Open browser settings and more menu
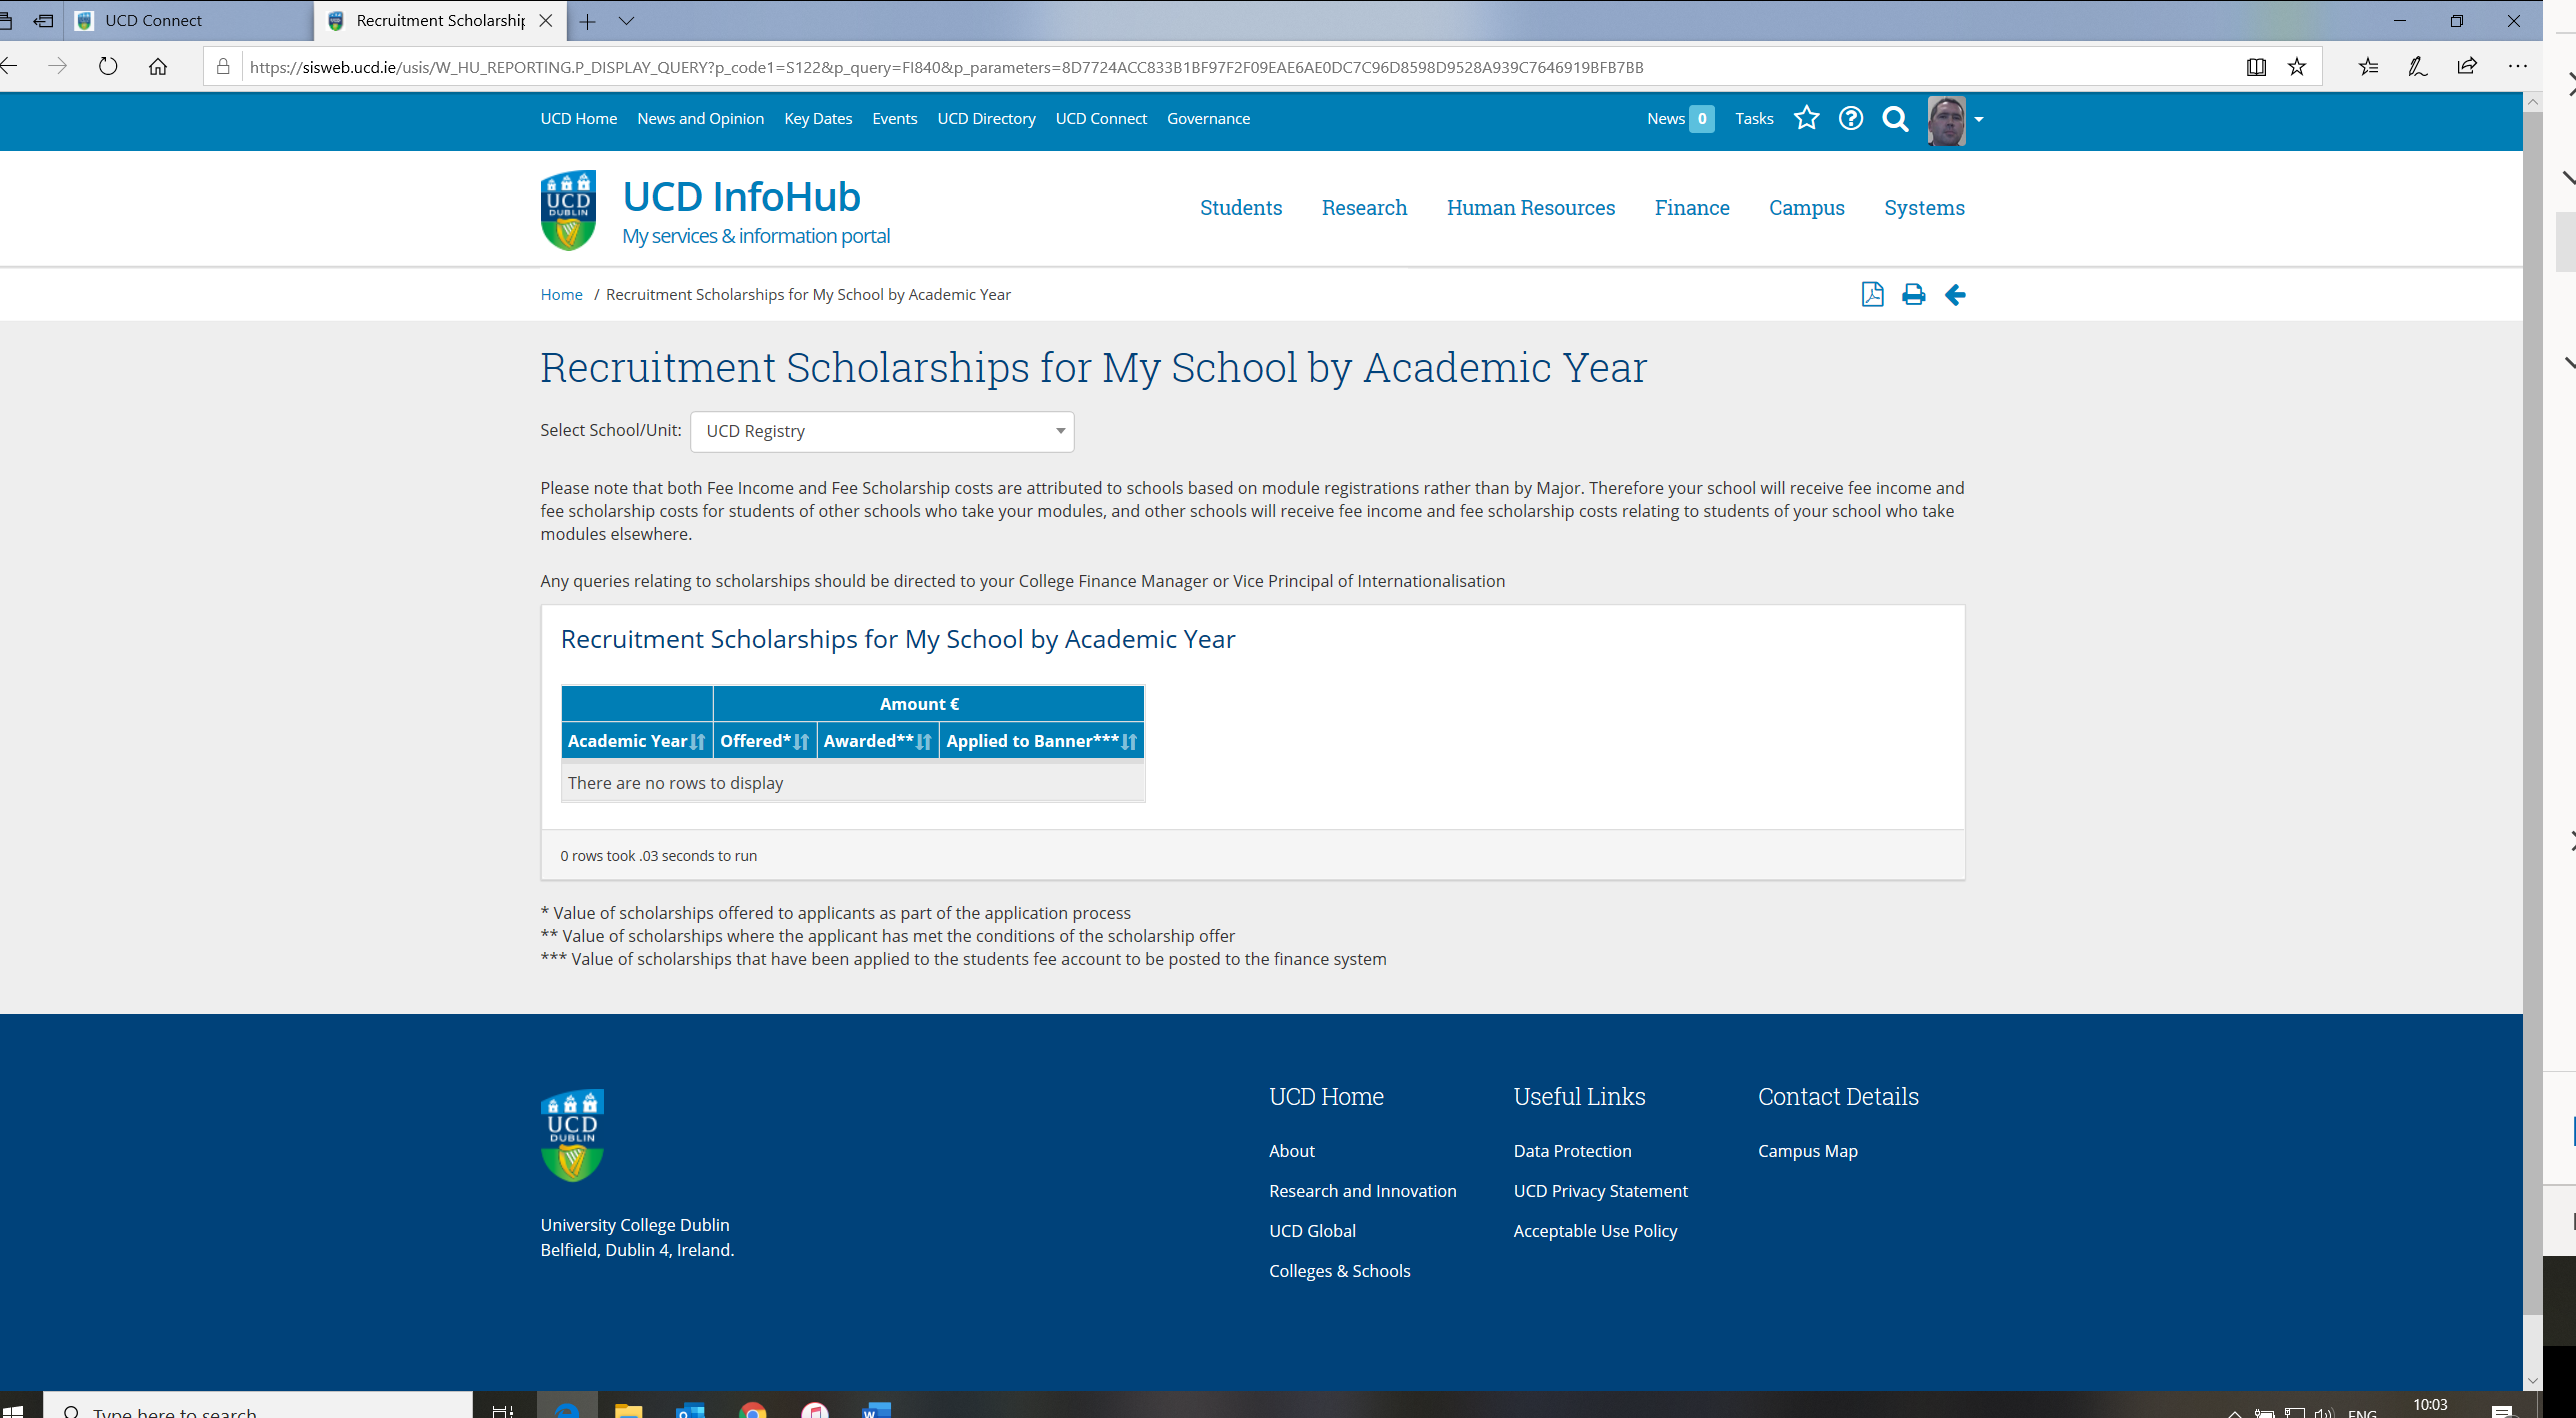This screenshot has height=1418, width=2576. click(x=2518, y=67)
